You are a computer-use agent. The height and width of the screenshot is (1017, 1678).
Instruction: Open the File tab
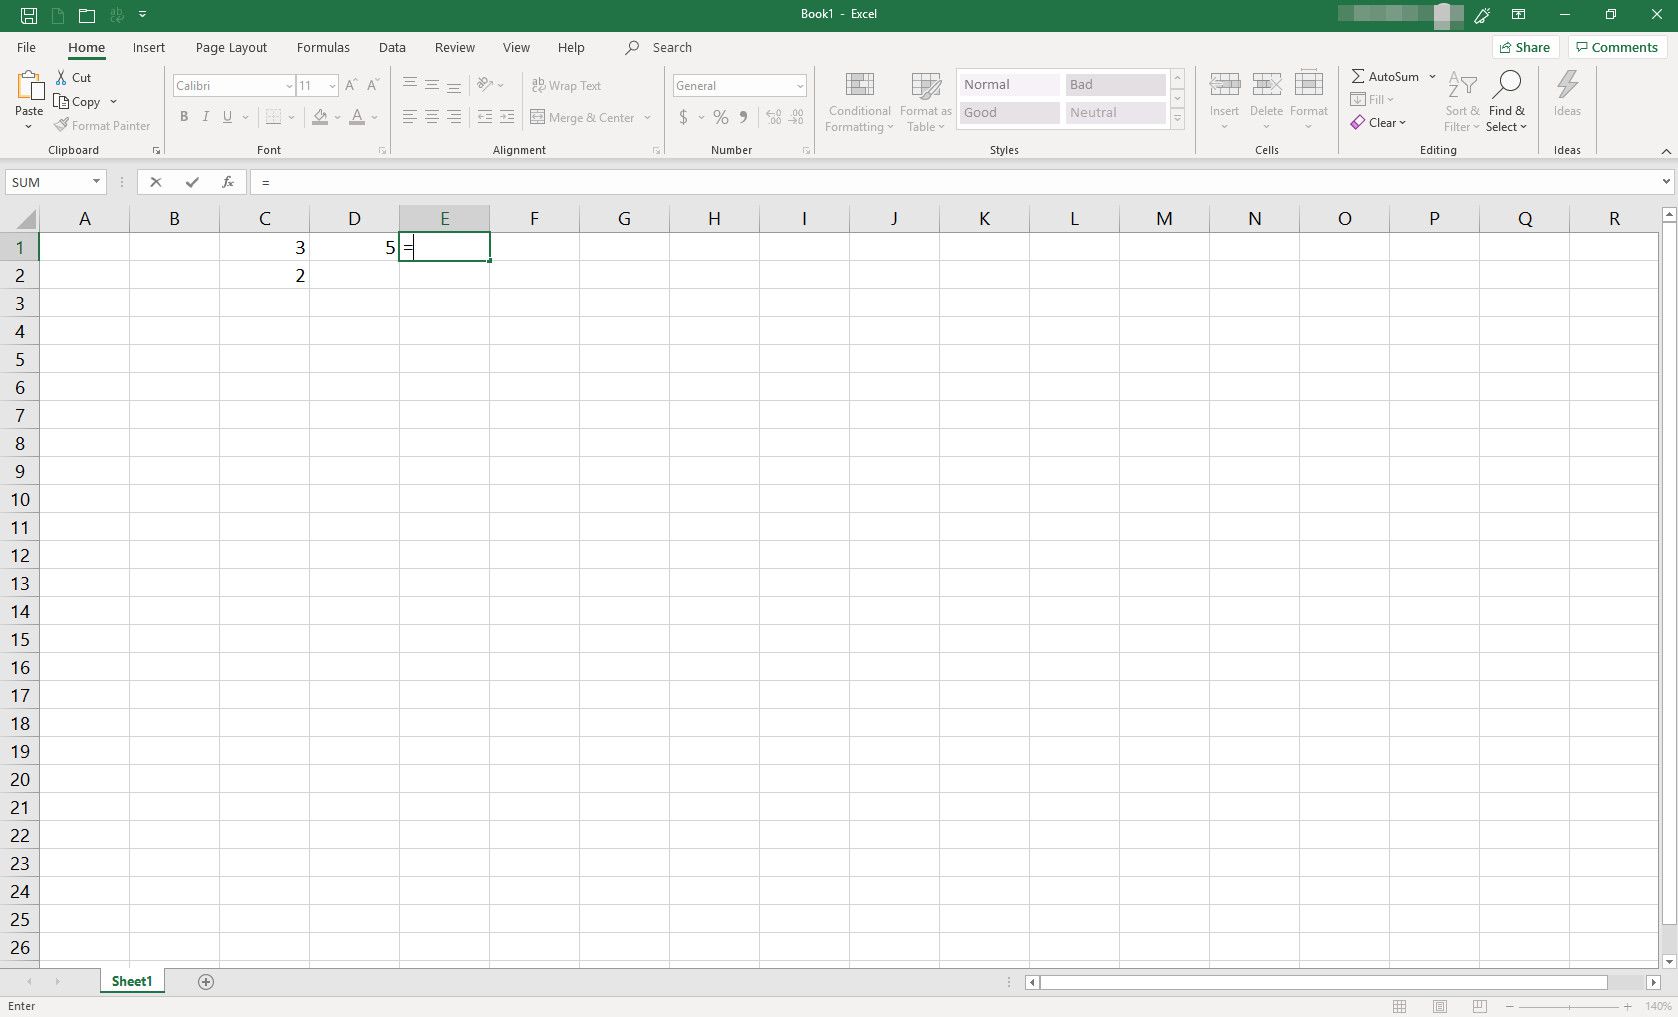tap(27, 47)
